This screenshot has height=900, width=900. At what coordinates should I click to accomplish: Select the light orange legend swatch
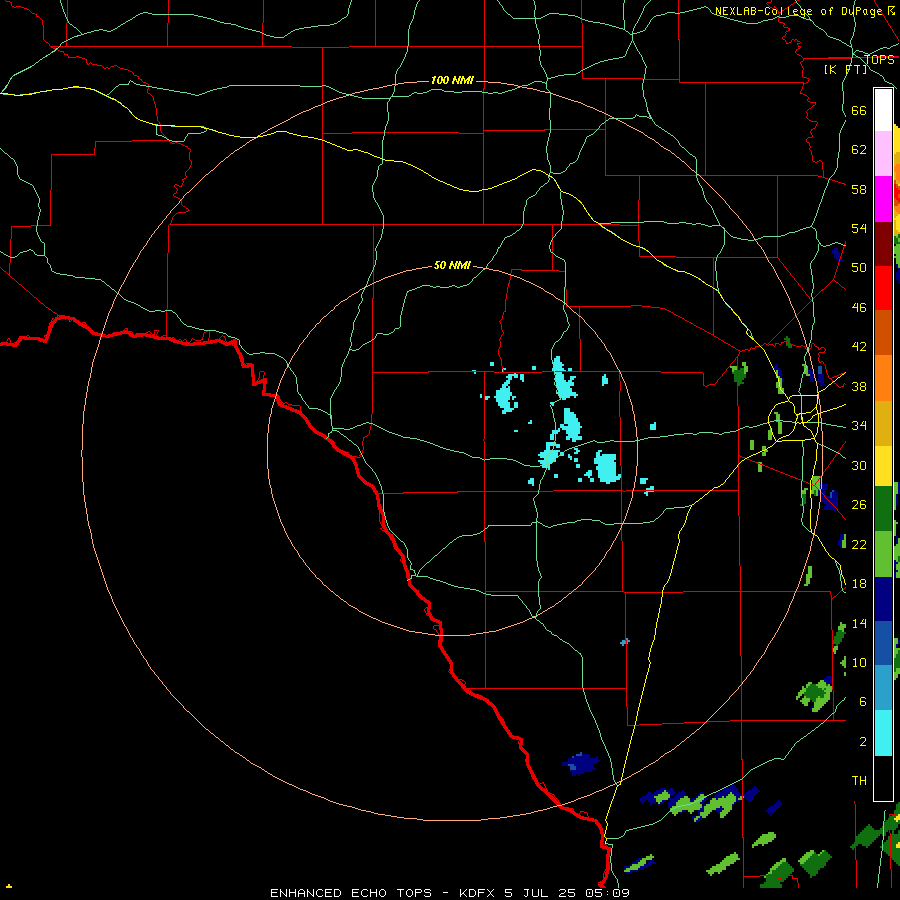click(883, 377)
